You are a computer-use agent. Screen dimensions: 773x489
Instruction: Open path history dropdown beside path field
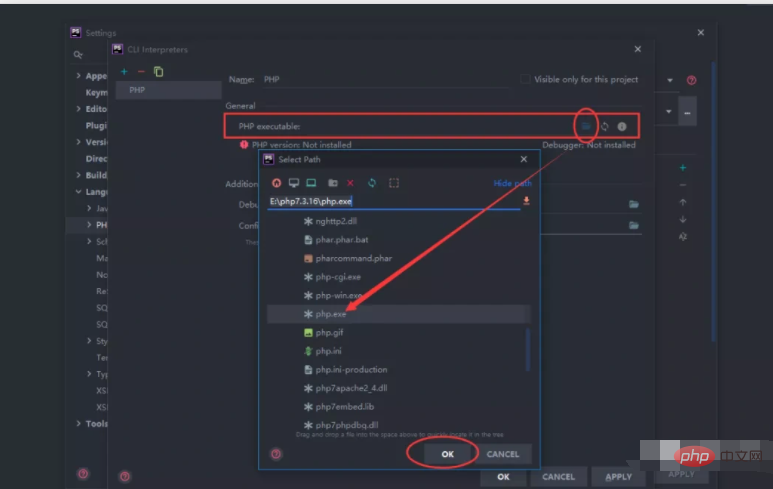coord(526,201)
